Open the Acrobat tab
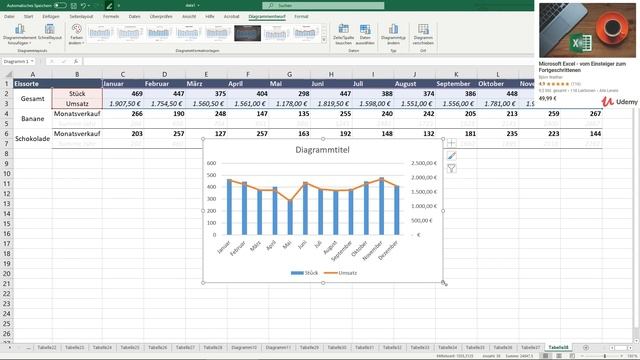Screen dimensions: 640x360 coord(231,16)
